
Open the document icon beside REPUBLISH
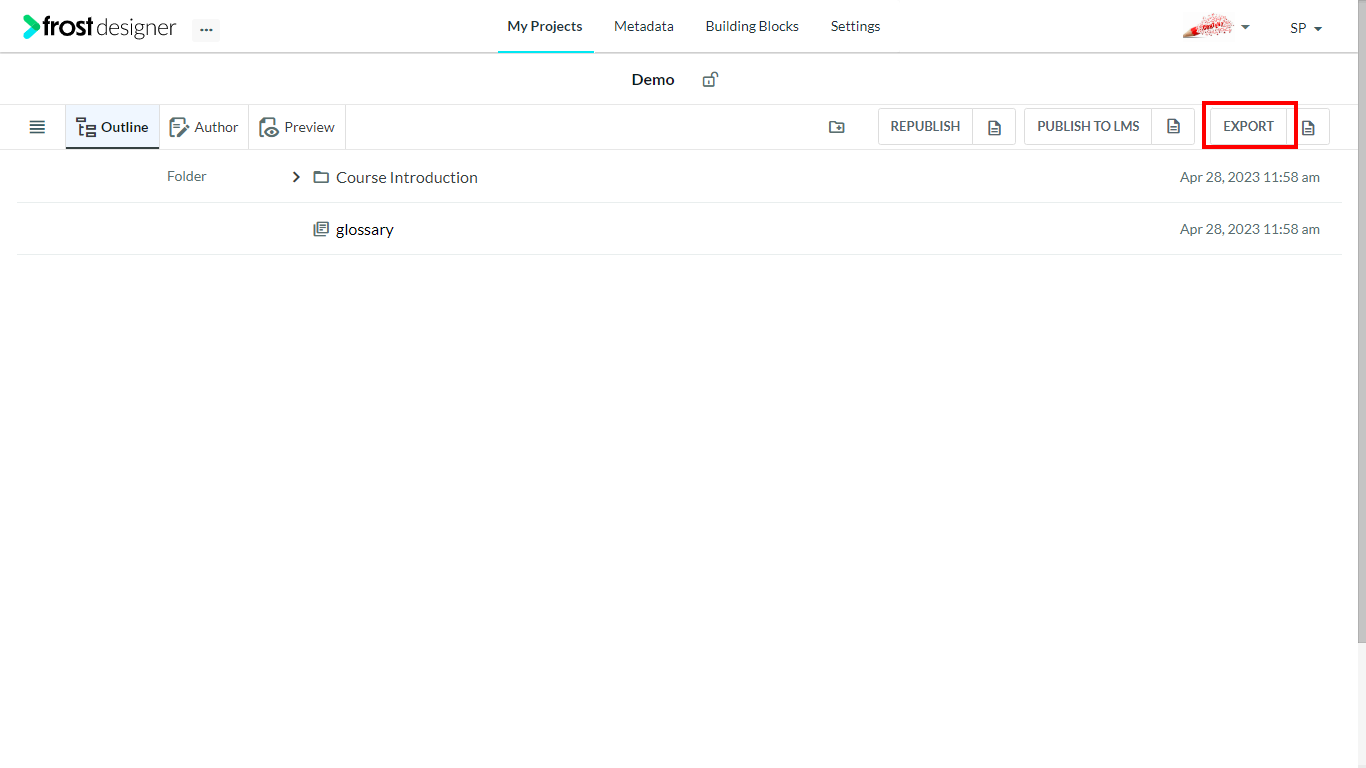tap(994, 127)
